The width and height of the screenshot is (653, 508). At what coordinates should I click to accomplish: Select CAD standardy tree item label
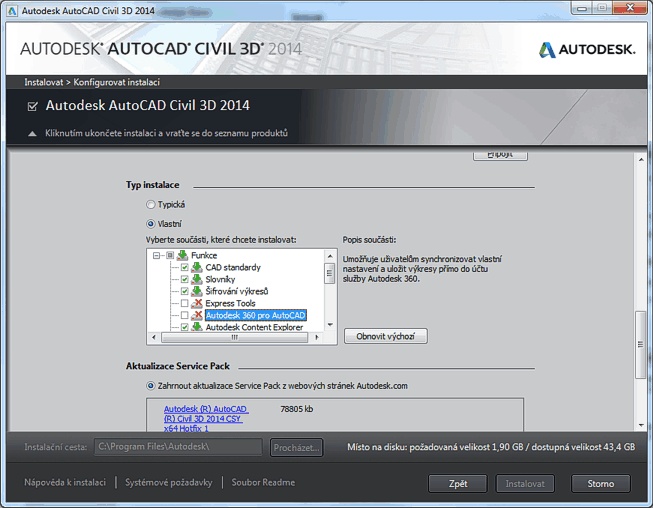tap(233, 267)
